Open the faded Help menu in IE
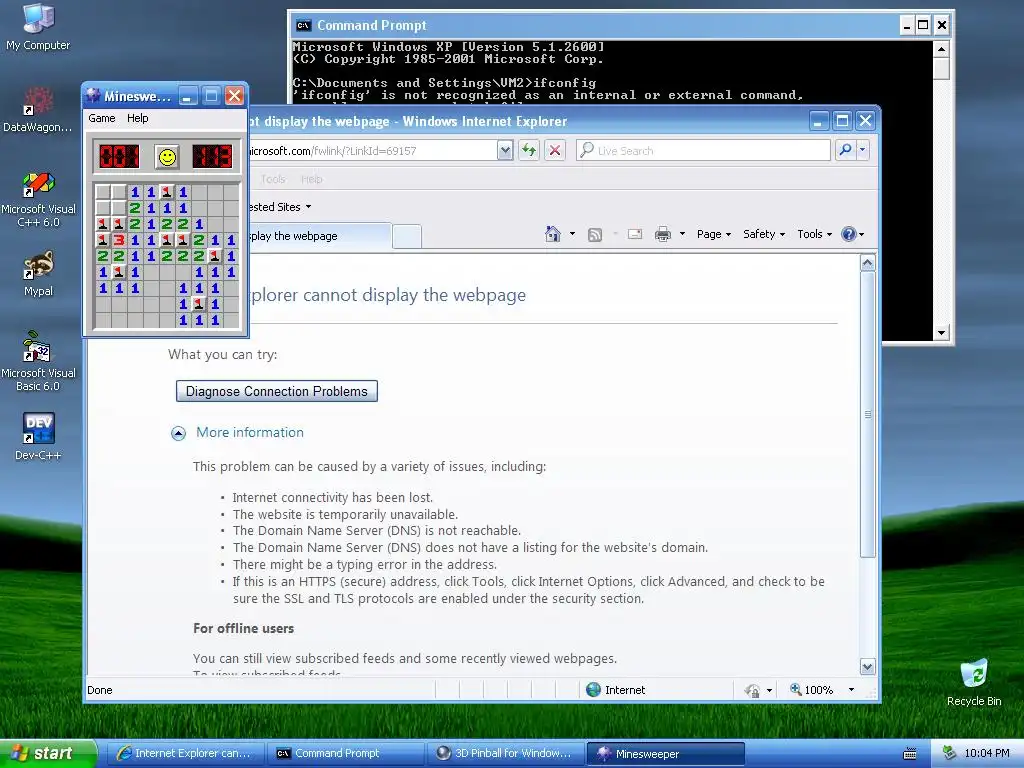 tap(312, 179)
